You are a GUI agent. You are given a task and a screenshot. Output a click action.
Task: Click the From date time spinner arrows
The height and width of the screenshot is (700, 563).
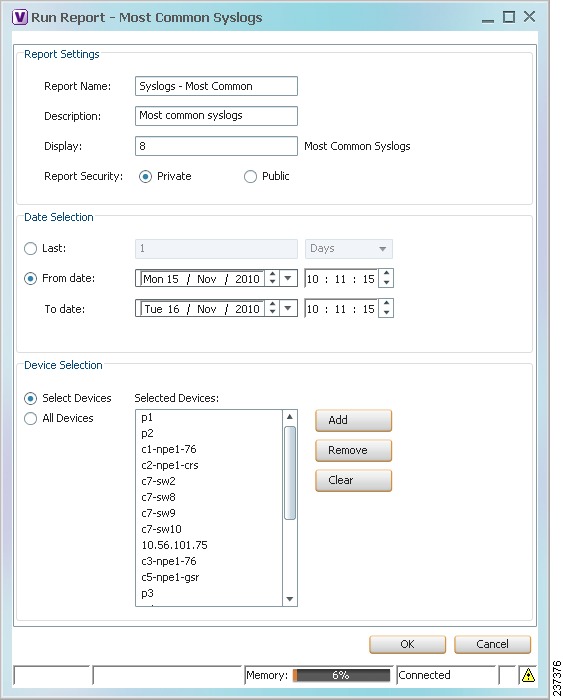[386, 279]
